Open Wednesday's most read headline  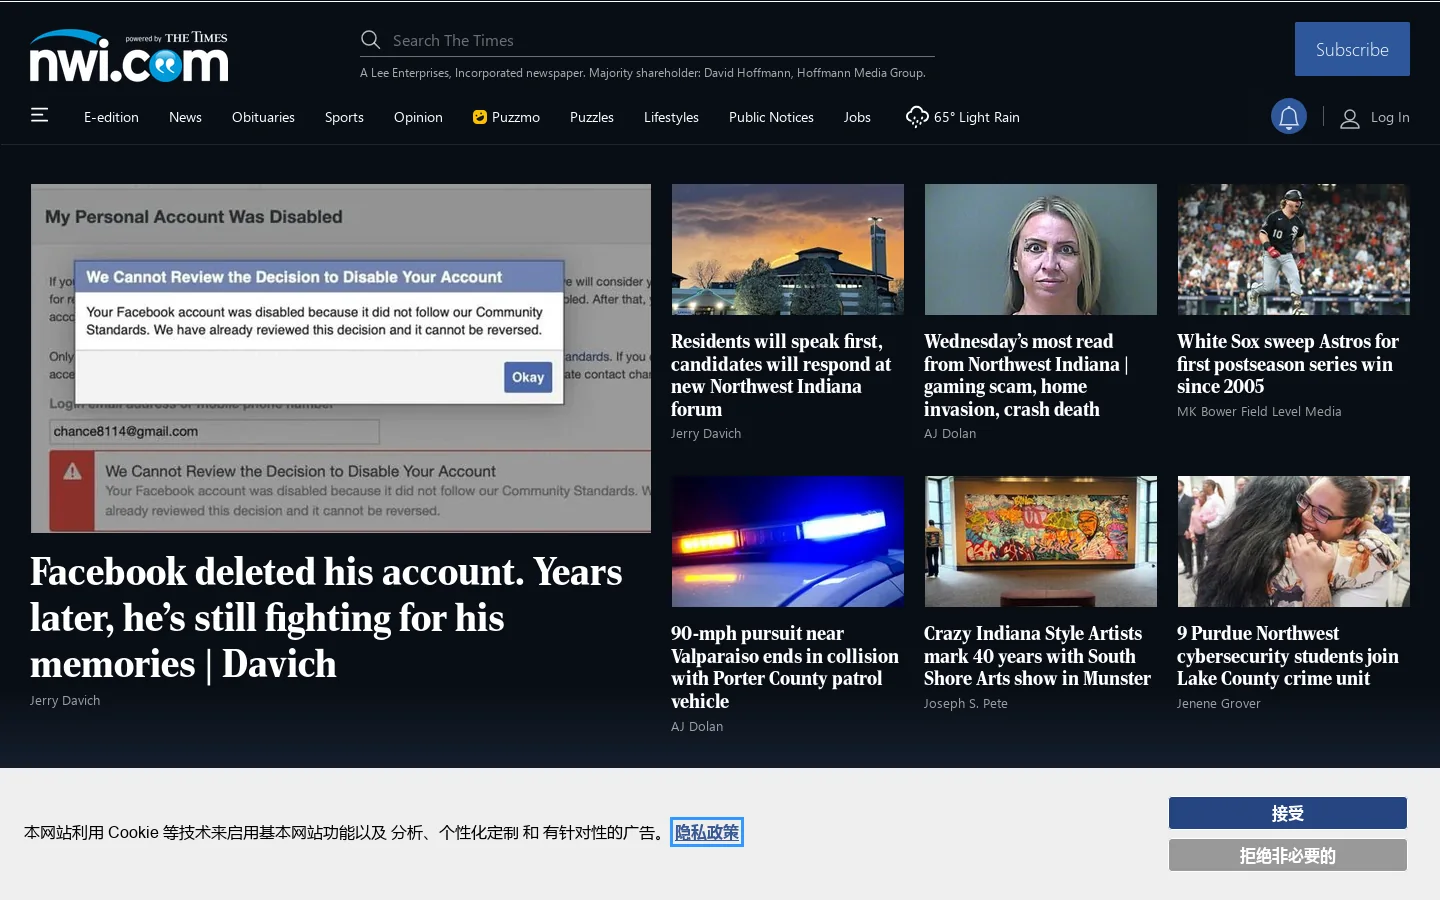1026,375
